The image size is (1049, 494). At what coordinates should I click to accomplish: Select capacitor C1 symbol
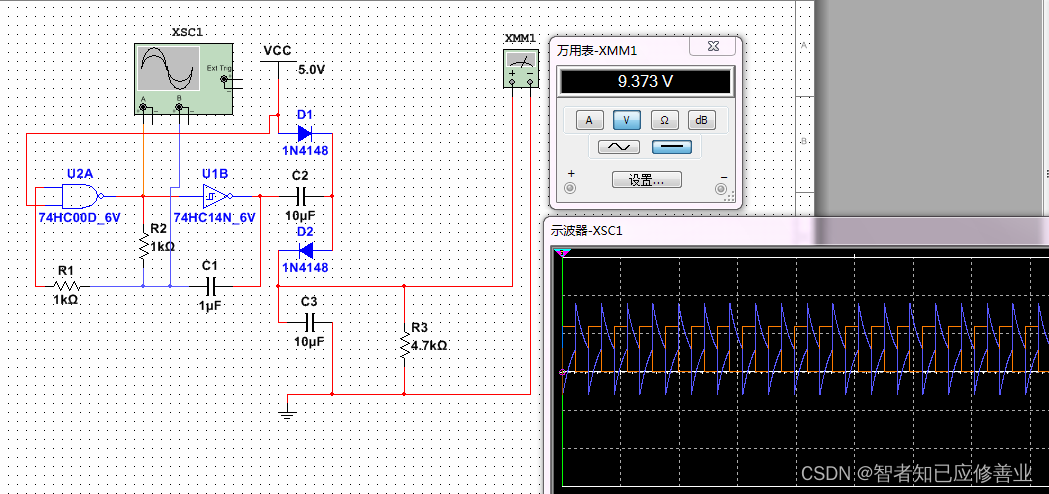pos(213,286)
